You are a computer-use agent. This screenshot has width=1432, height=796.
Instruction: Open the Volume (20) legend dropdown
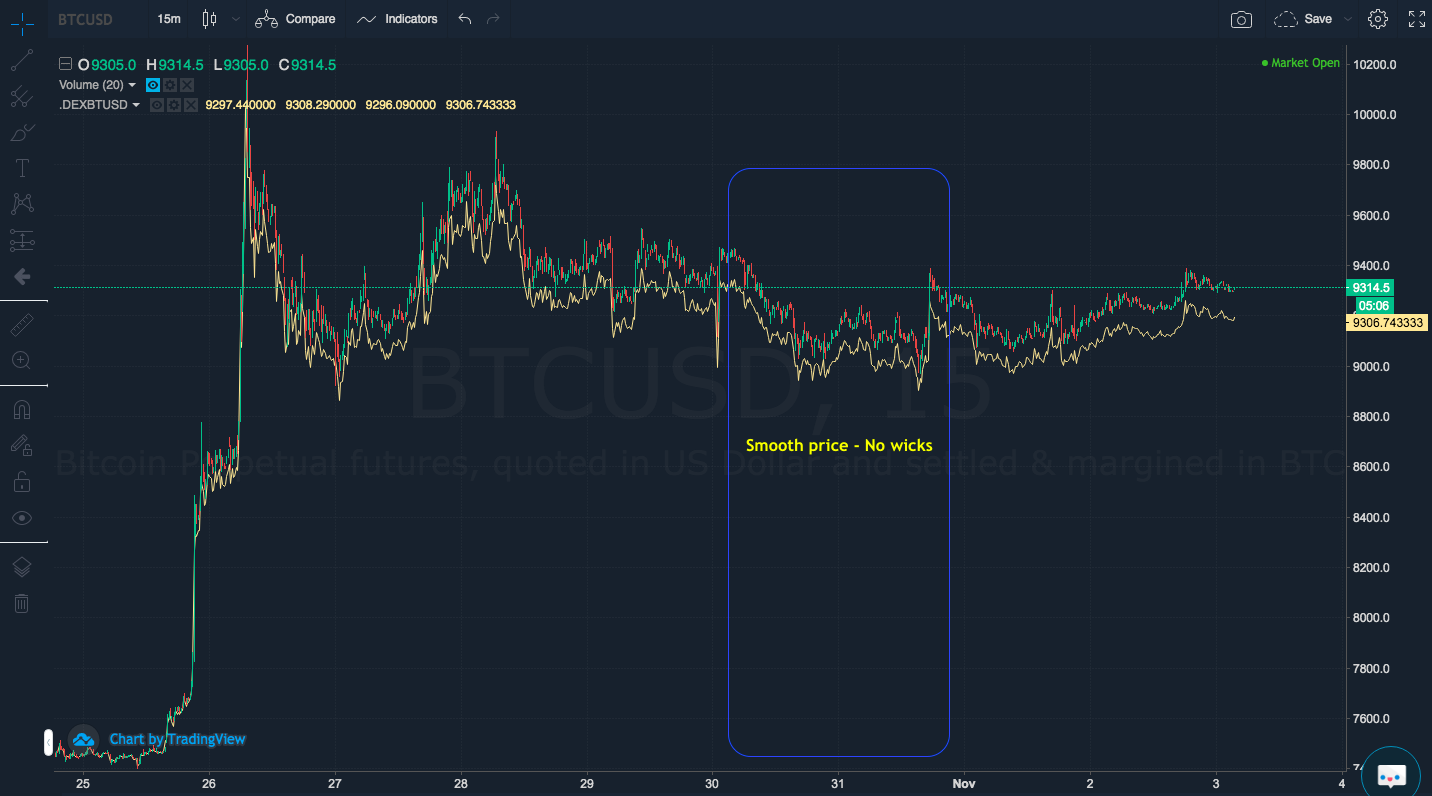coord(133,85)
